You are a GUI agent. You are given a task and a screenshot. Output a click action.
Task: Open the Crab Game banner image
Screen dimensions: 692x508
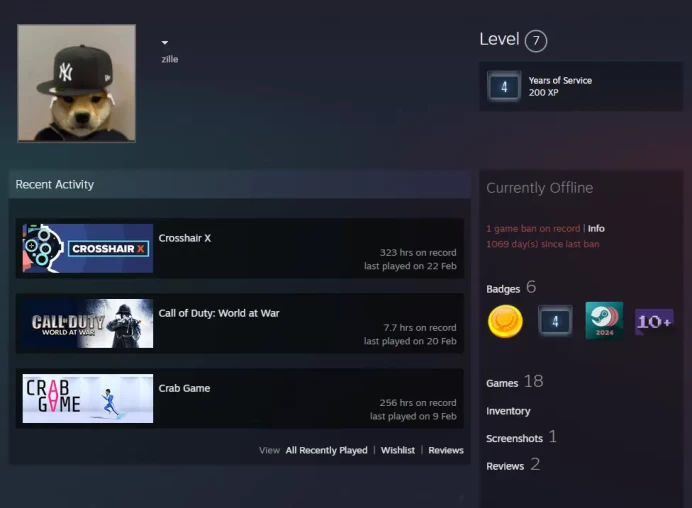pyautogui.click(x=88, y=399)
